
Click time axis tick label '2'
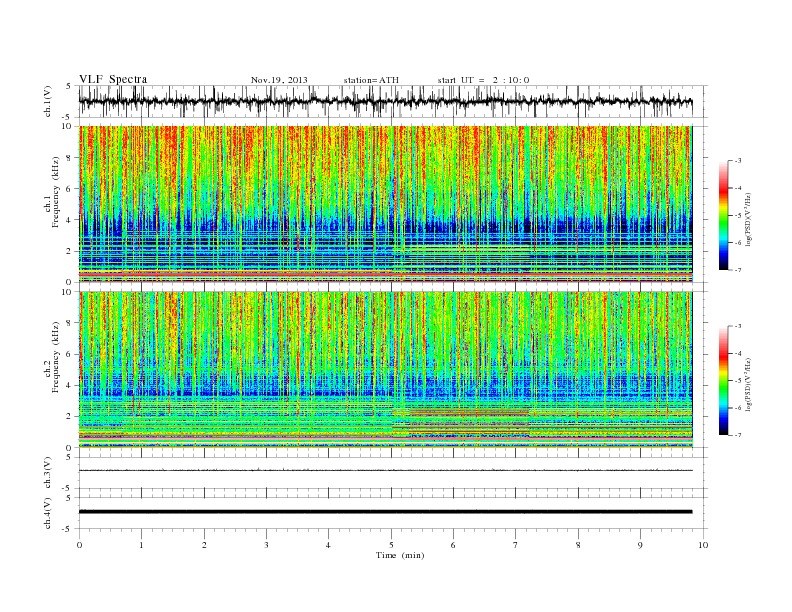(204, 545)
